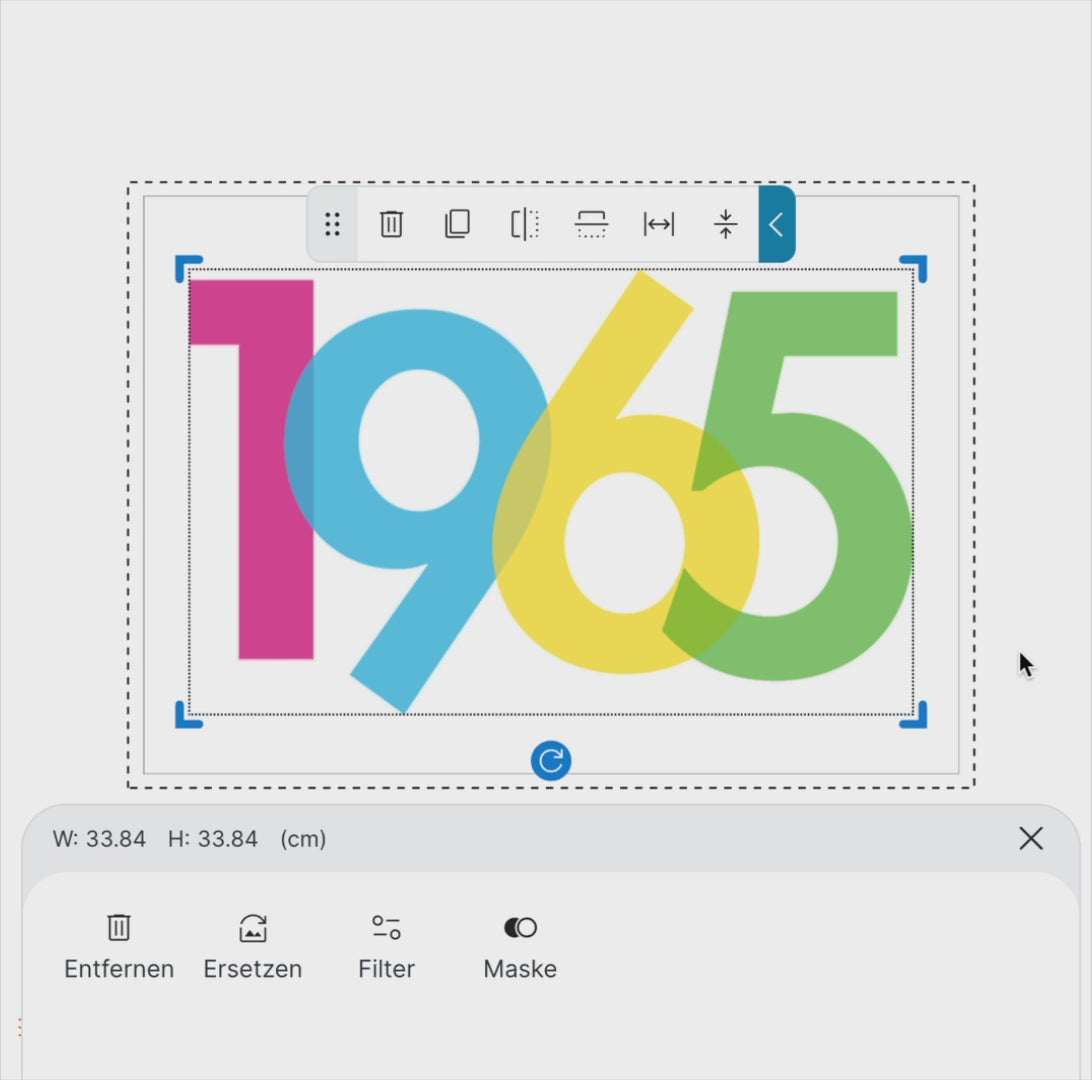Image resolution: width=1092 pixels, height=1080 pixels.
Task: Duplicate the image via the copy icon
Action: pyautogui.click(x=457, y=224)
